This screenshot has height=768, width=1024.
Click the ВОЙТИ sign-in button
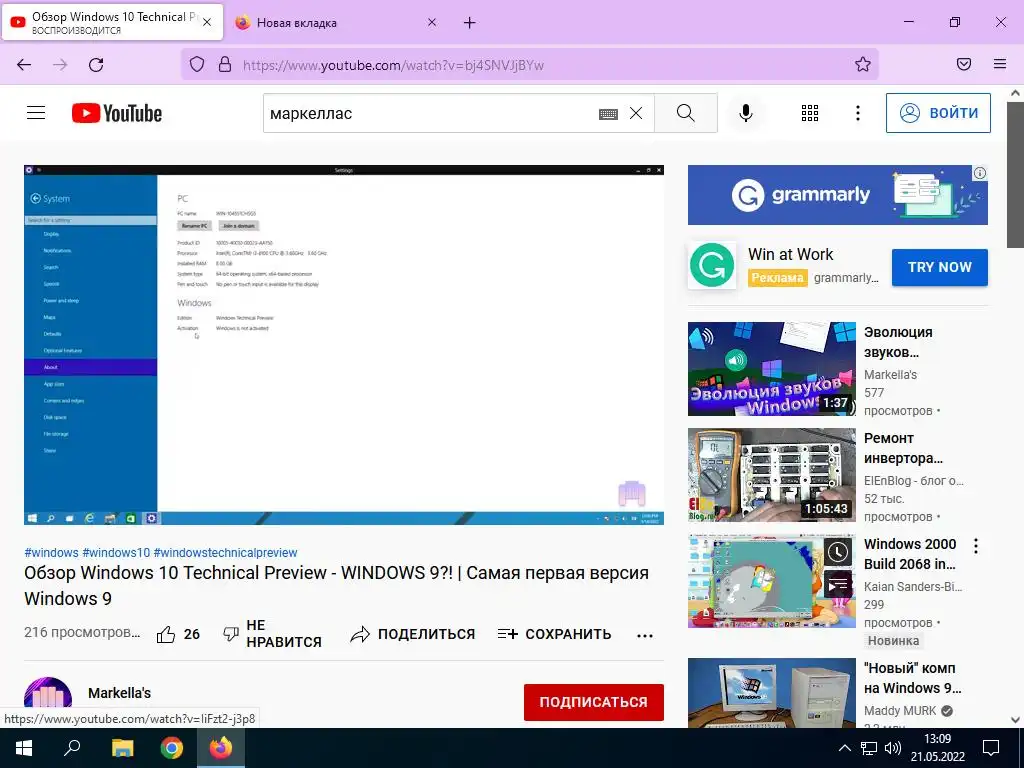[x=938, y=113]
